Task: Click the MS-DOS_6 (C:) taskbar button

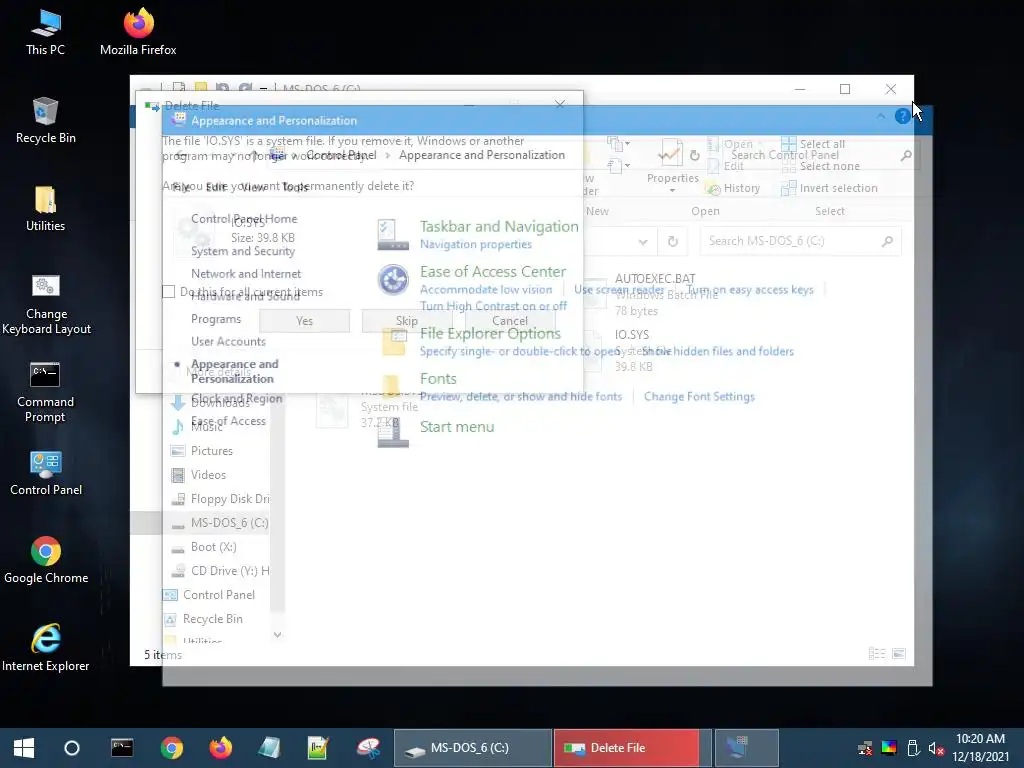Action: [473, 748]
